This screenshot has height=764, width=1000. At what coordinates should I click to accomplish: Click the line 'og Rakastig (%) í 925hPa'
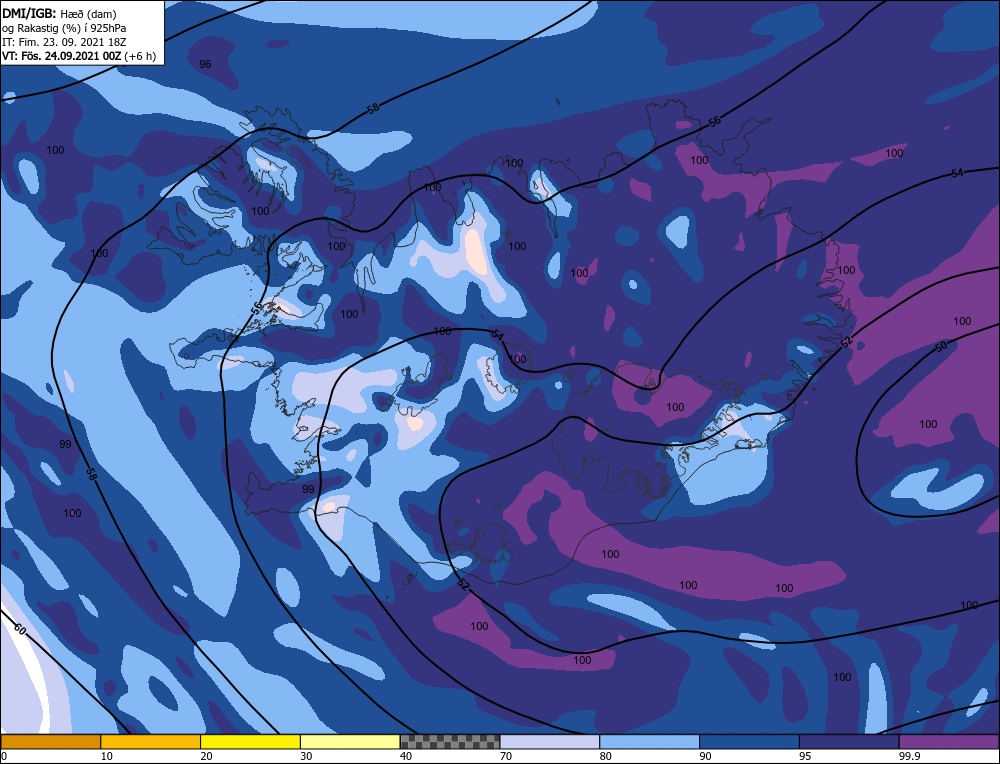(x=64, y=28)
